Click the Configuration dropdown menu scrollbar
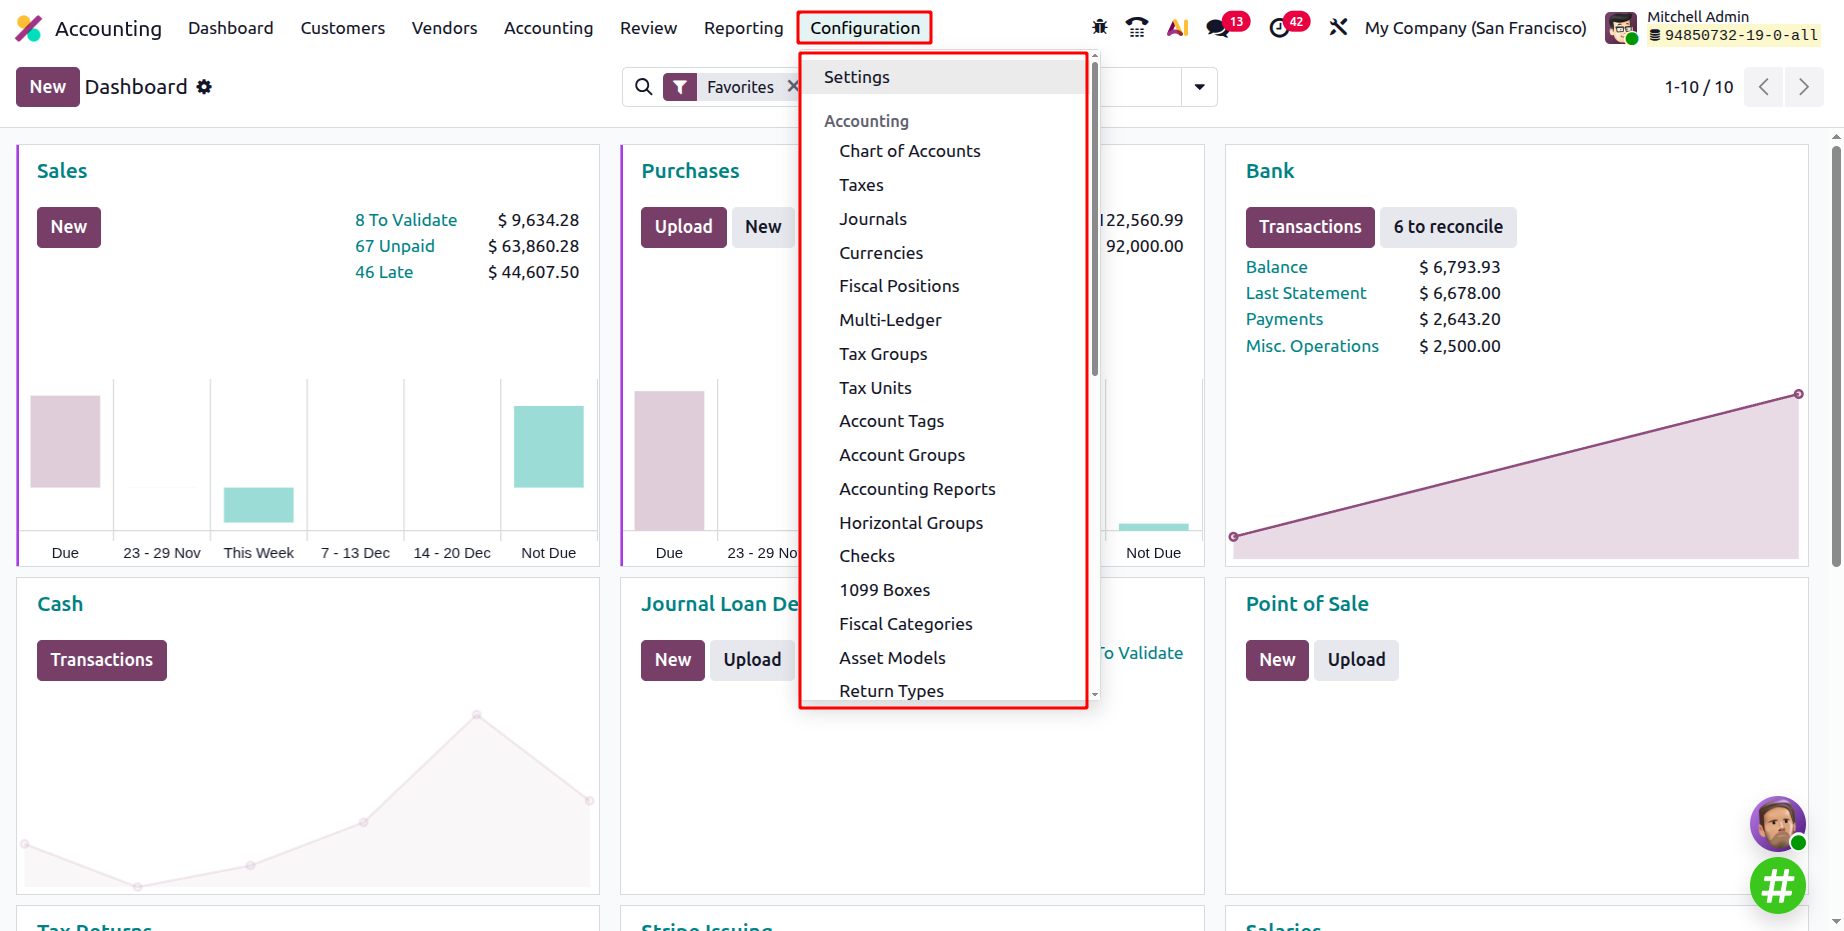The image size is (1844, 931). click(x=1095, y=220)
